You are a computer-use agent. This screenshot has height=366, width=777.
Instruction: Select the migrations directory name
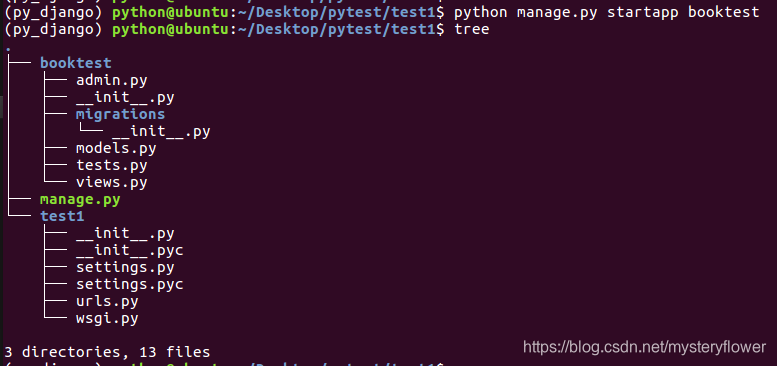tap(120, 114)
